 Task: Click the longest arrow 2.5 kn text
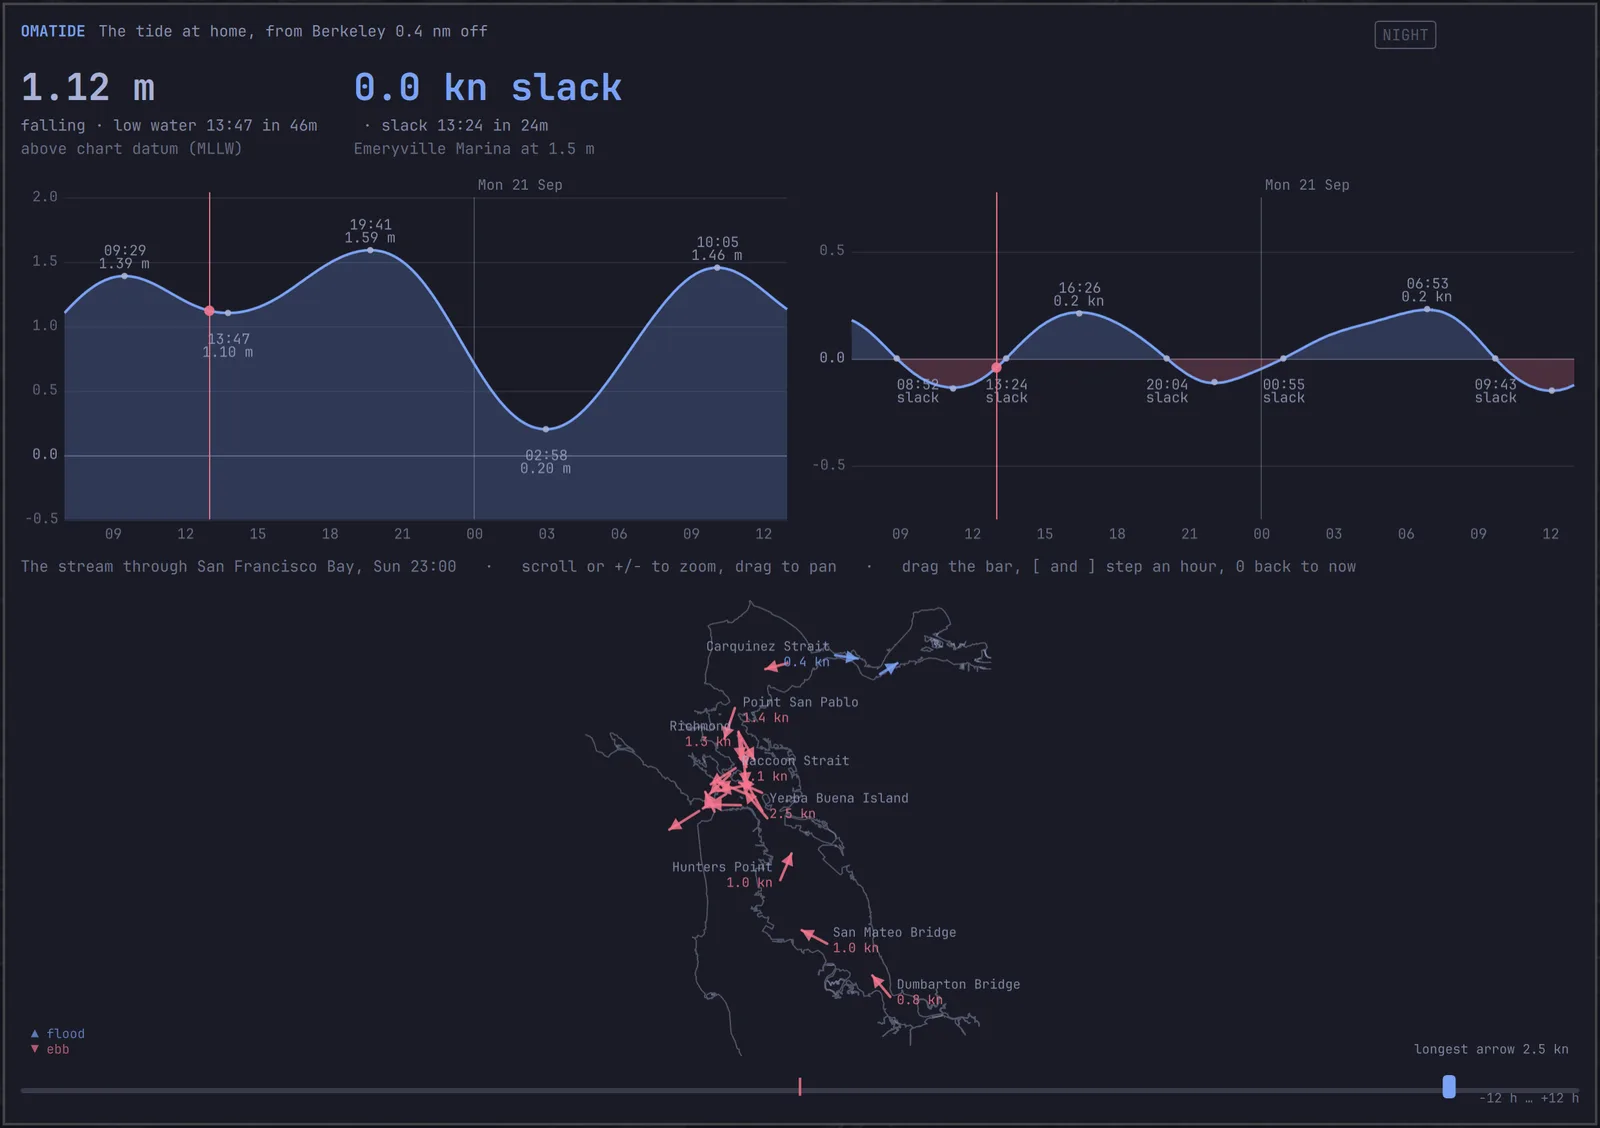pyautogui.click(x=1491, y=1049)
